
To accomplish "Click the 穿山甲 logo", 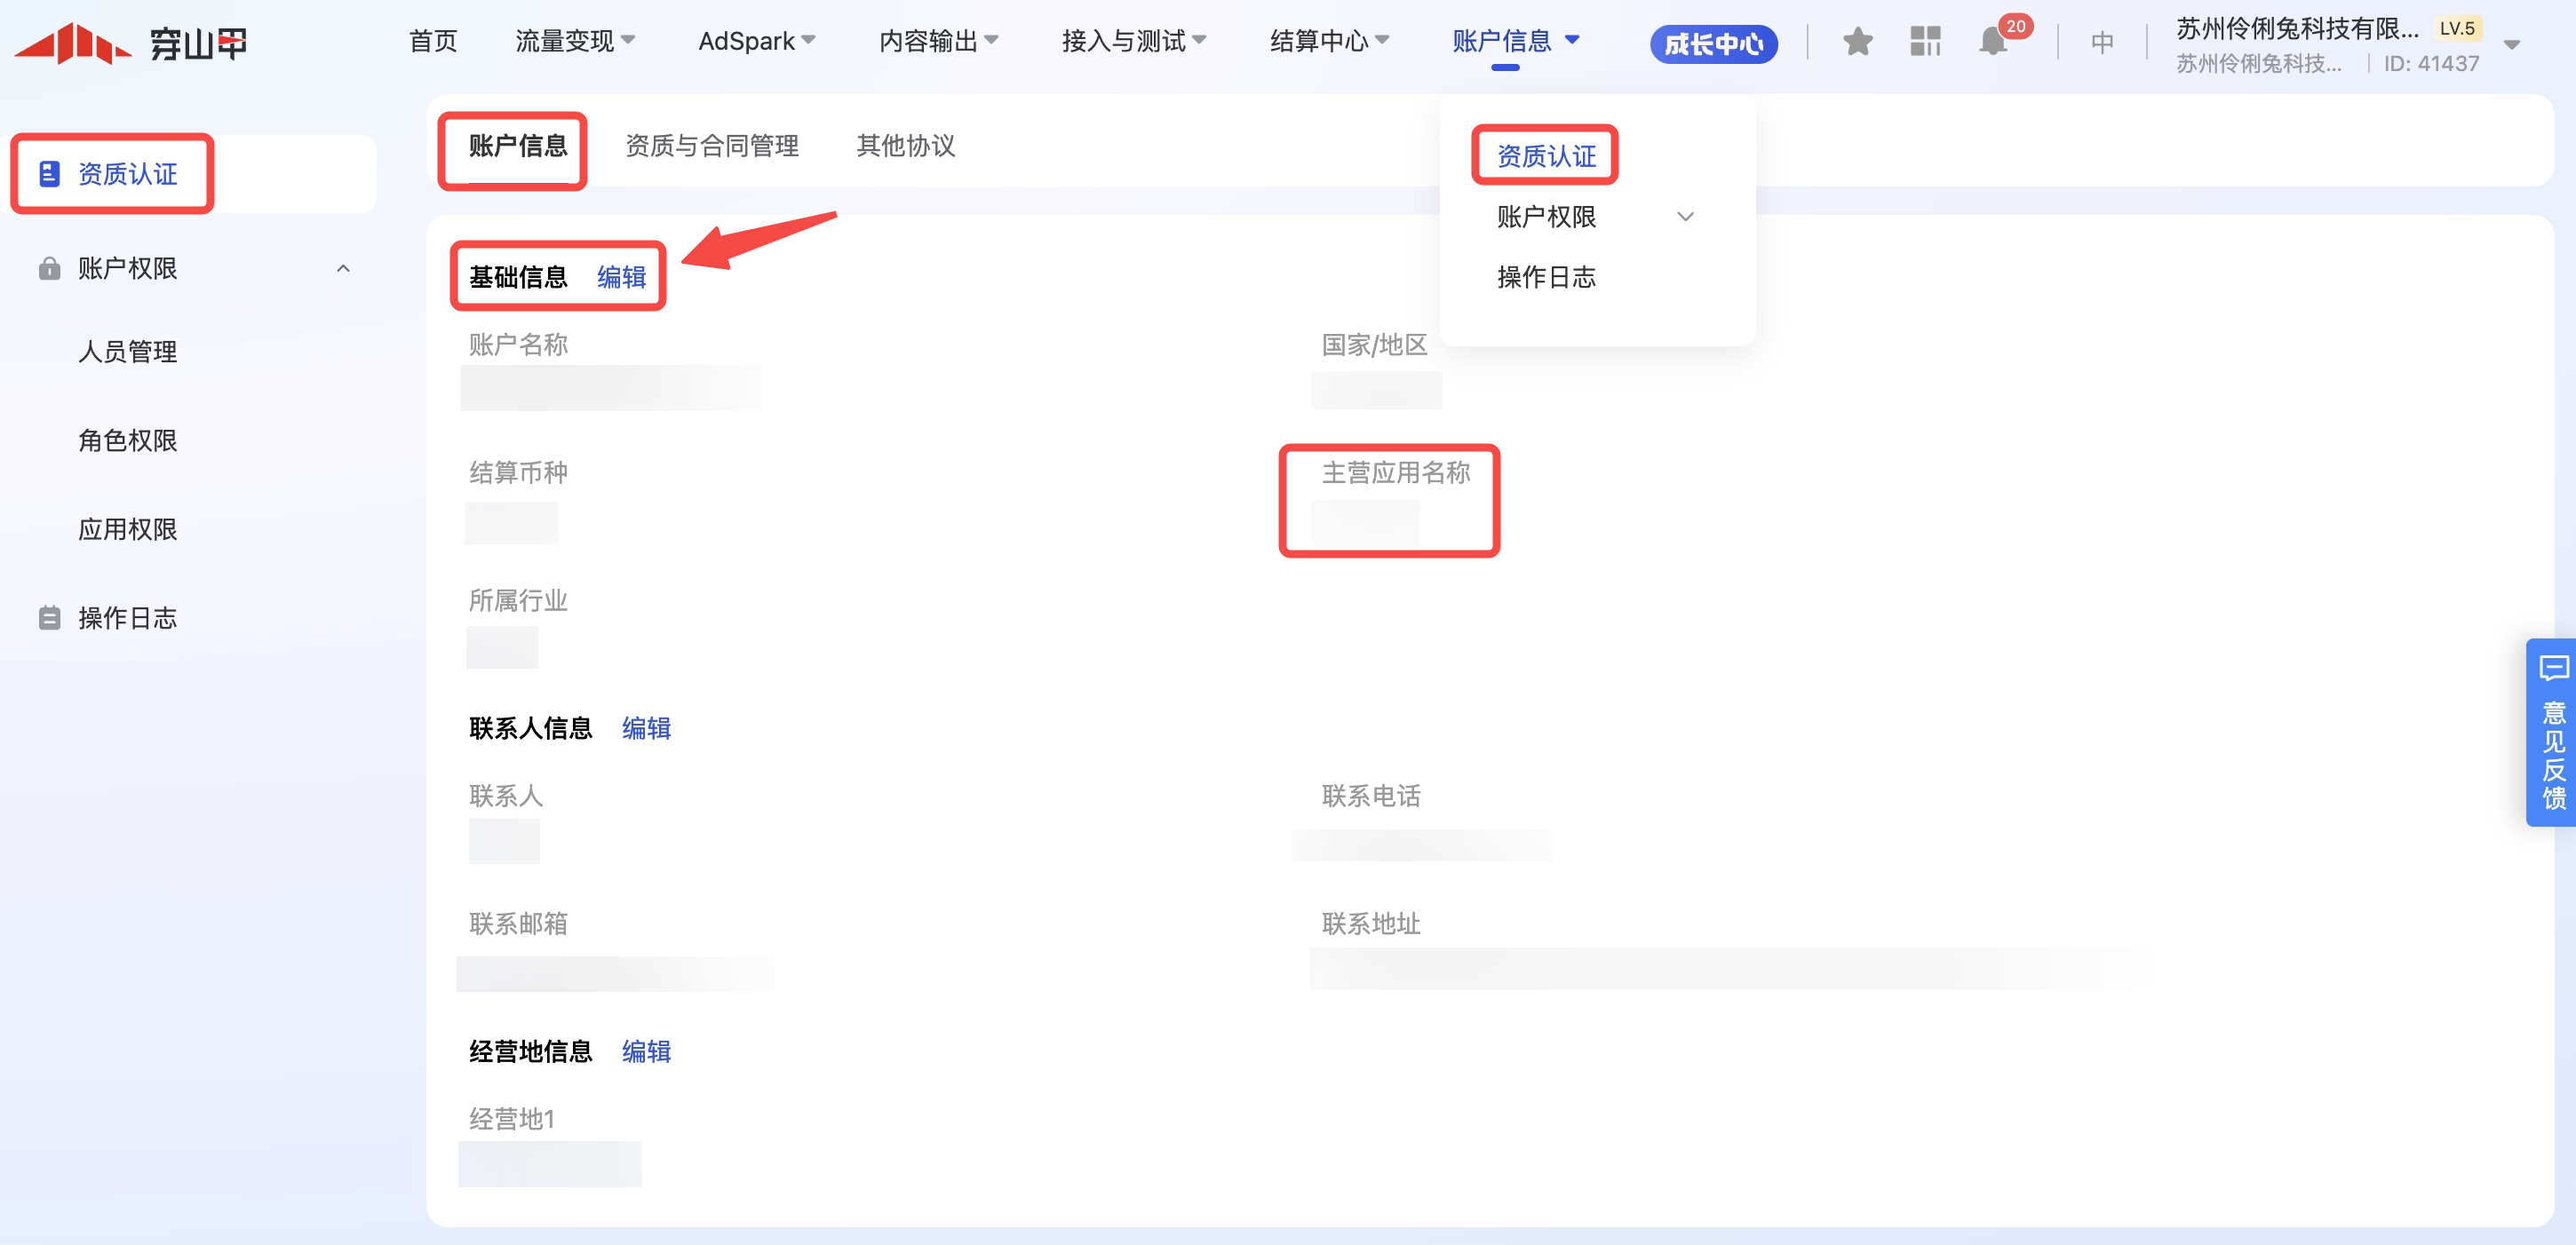I will pos(130,42).
